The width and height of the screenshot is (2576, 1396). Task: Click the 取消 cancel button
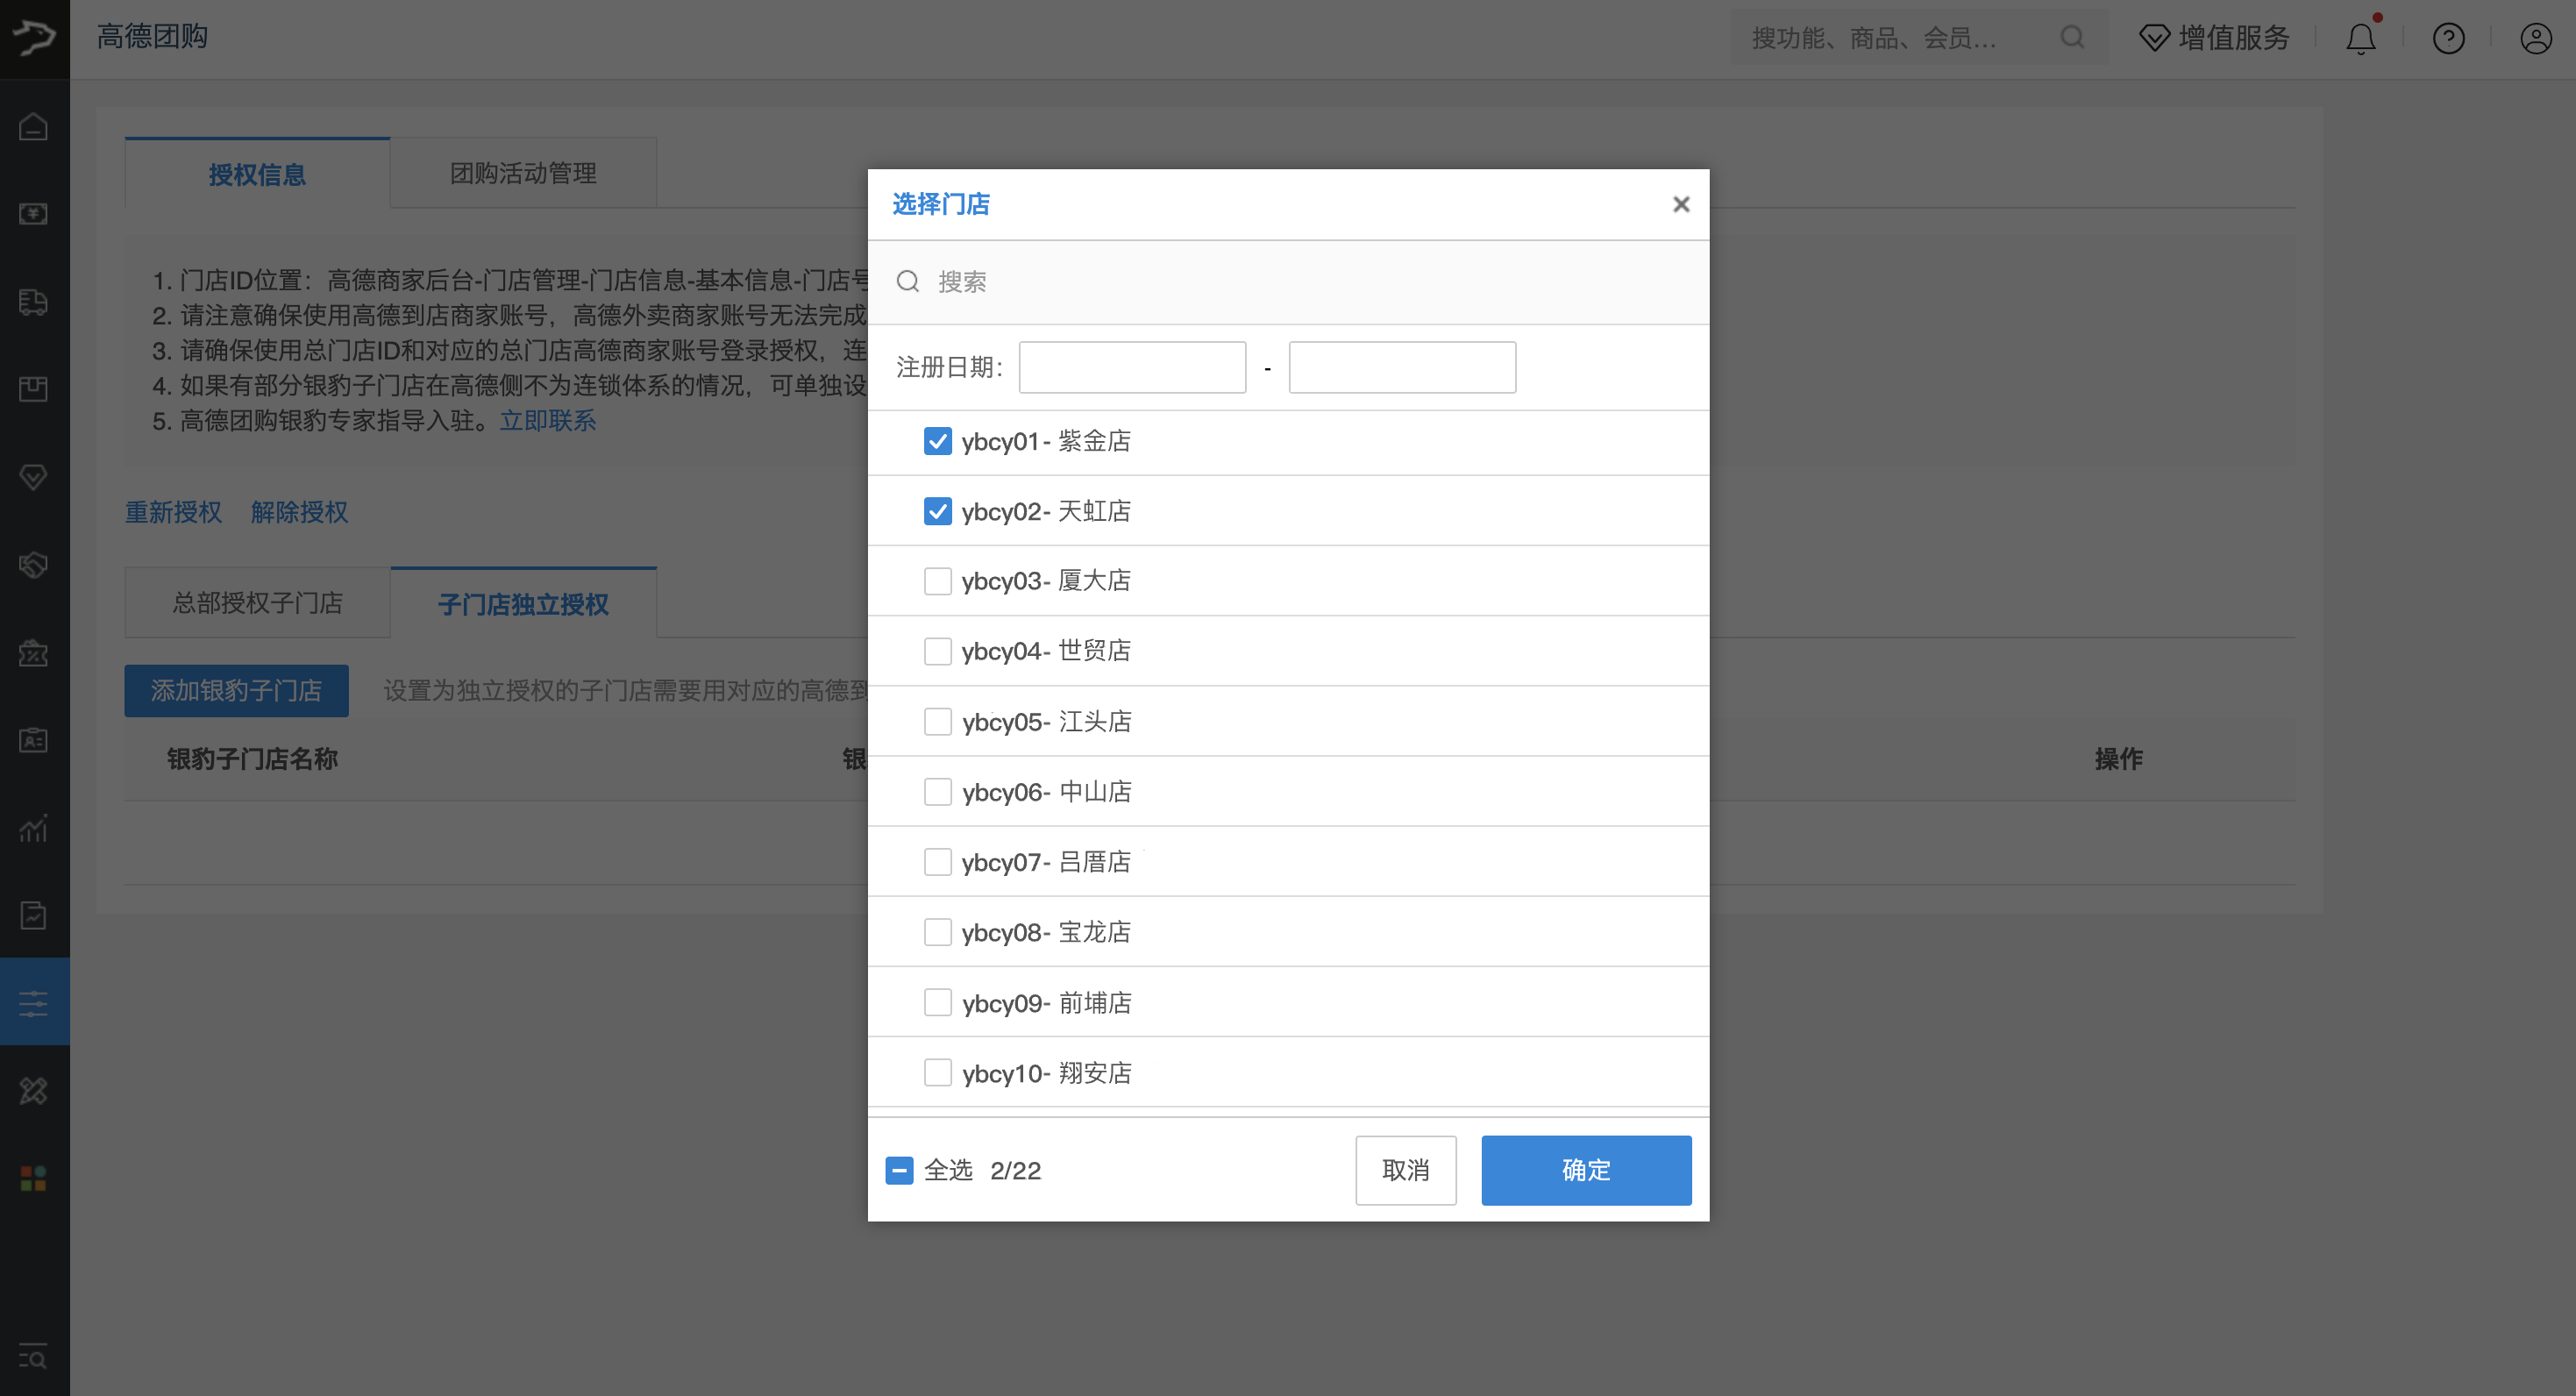(x=1405, y=1170)
